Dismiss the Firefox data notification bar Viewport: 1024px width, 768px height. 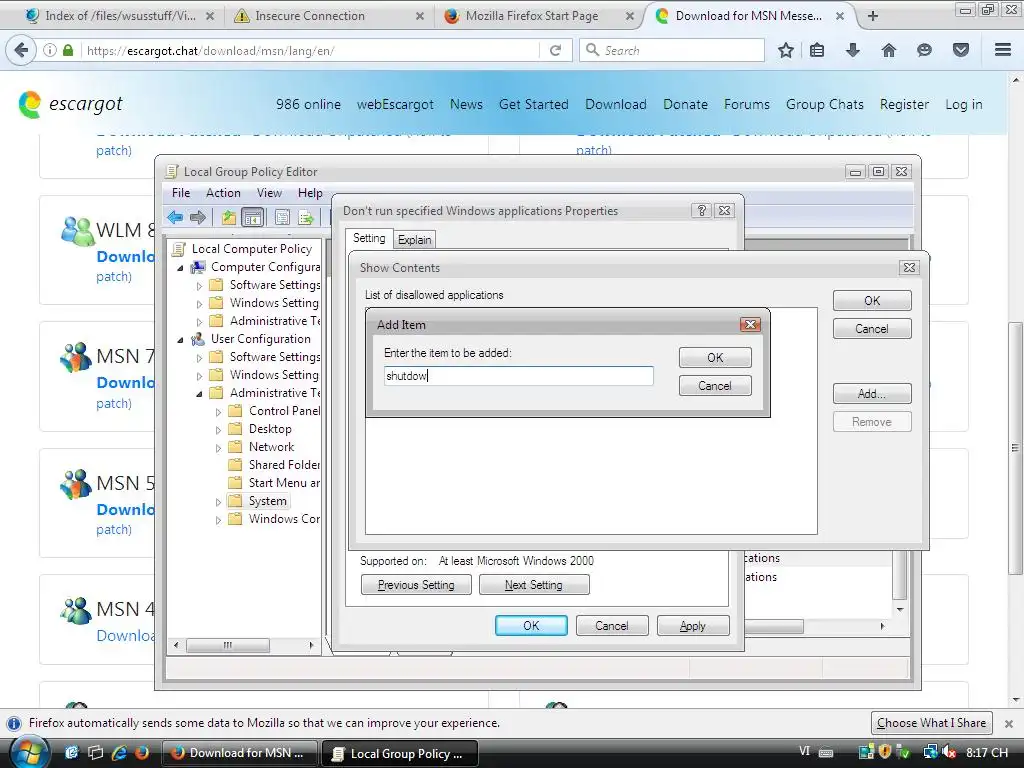coord(1009,724)
